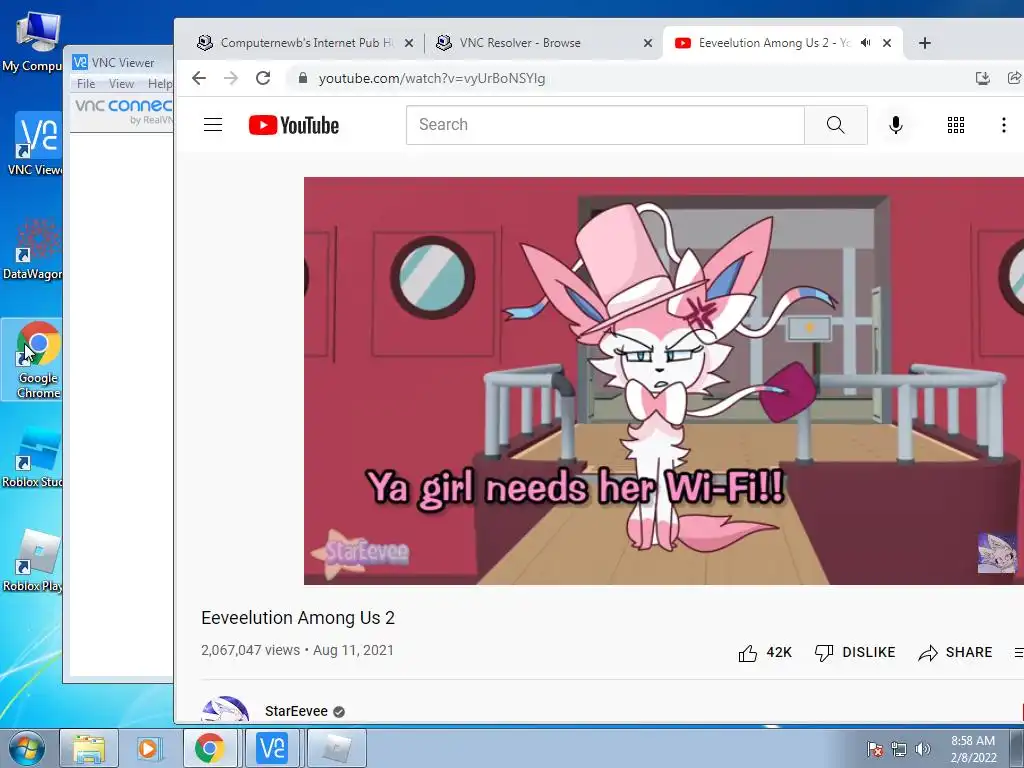Open the StarEevee channel avatar
This screenshot has width=1024, height=768.
pos(225,710)
